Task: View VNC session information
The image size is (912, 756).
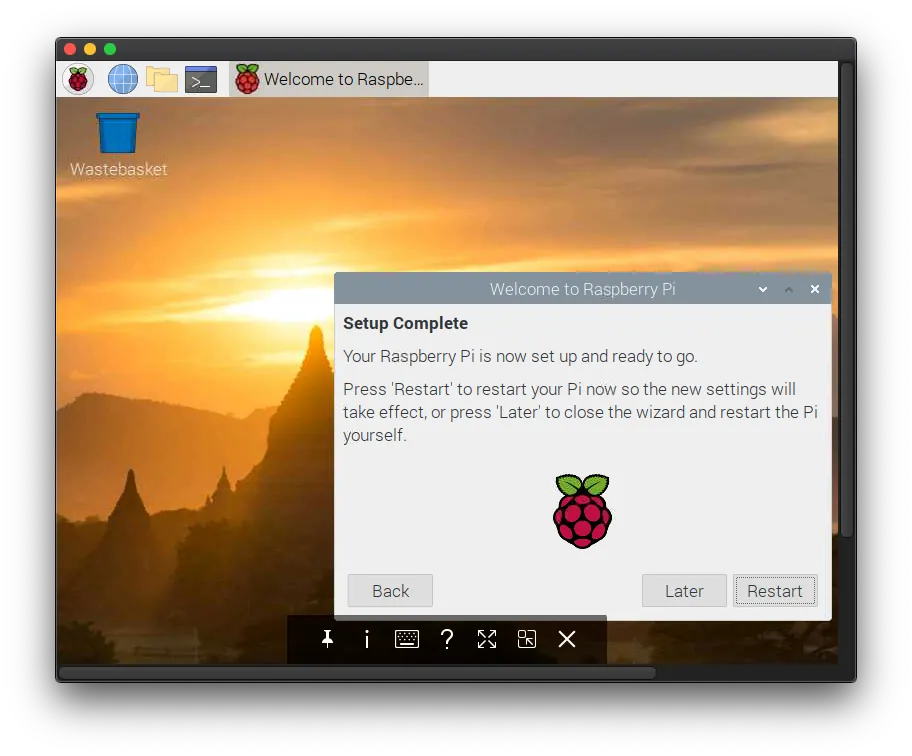Action: coord(367,639)
